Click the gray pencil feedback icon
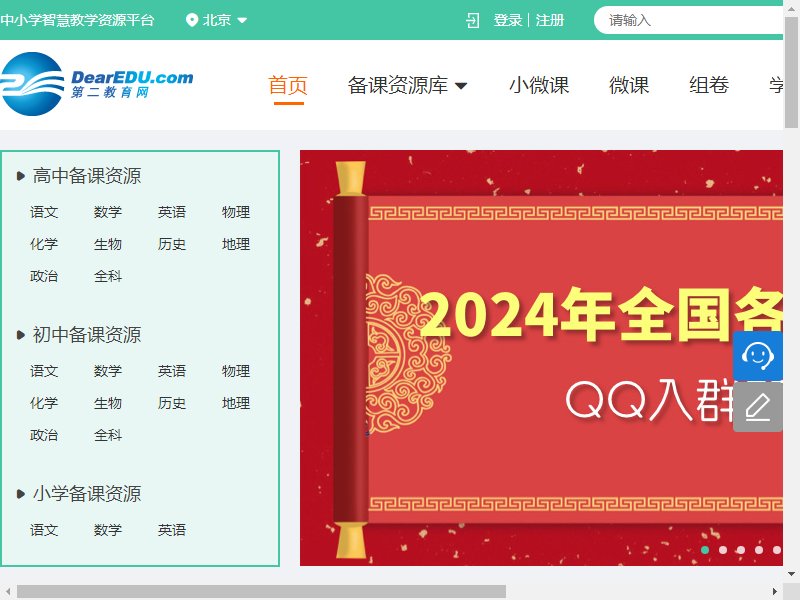Image resolution: width=800 pixels, height=600 pixels. coord(758,407)
